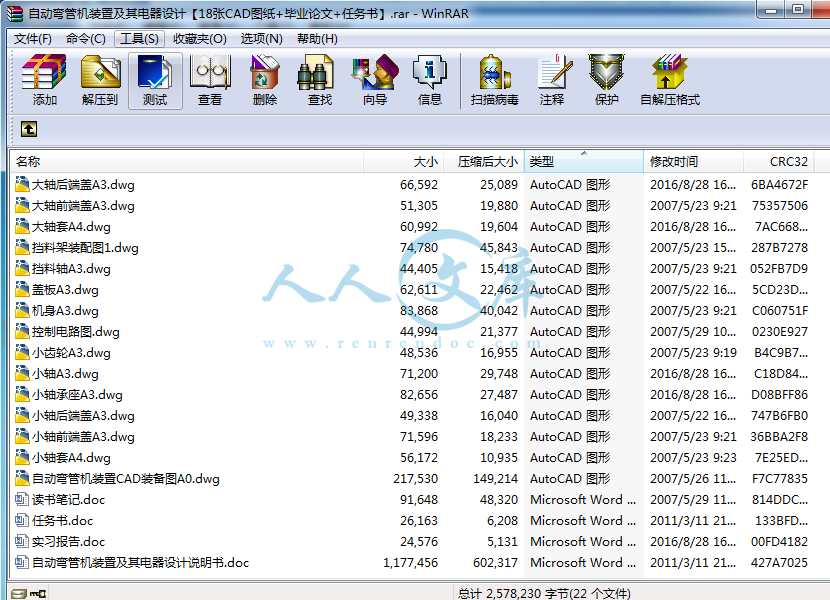The height and width of the screenshot is (600, 830).
Task: Open the 命令(C) menu
Action: [x=86, y=39]
